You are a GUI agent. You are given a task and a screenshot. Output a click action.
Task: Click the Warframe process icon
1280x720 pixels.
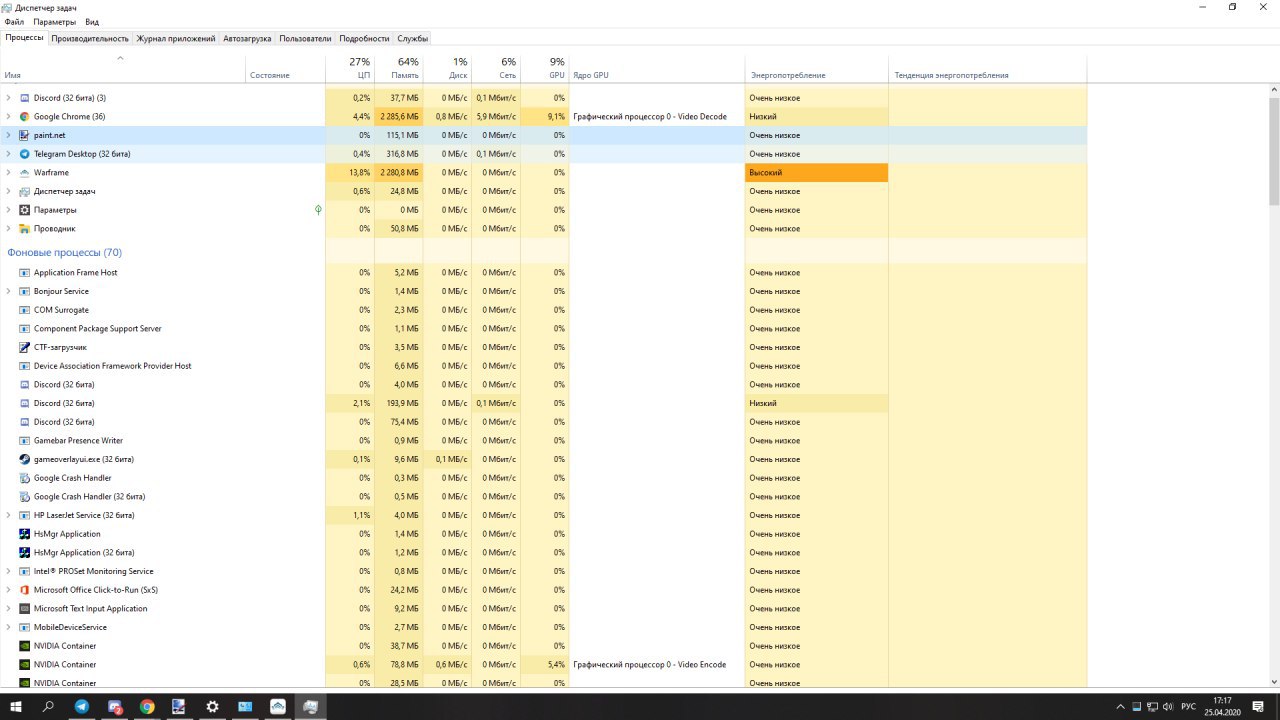click(x=25, y=173)
